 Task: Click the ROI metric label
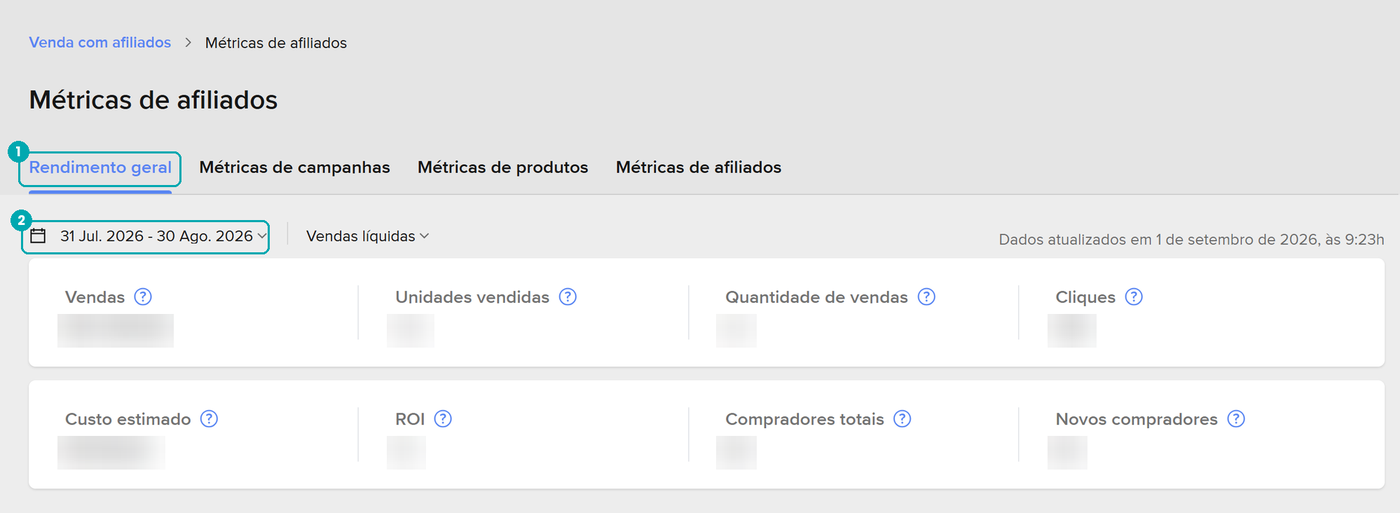point(410,419)
